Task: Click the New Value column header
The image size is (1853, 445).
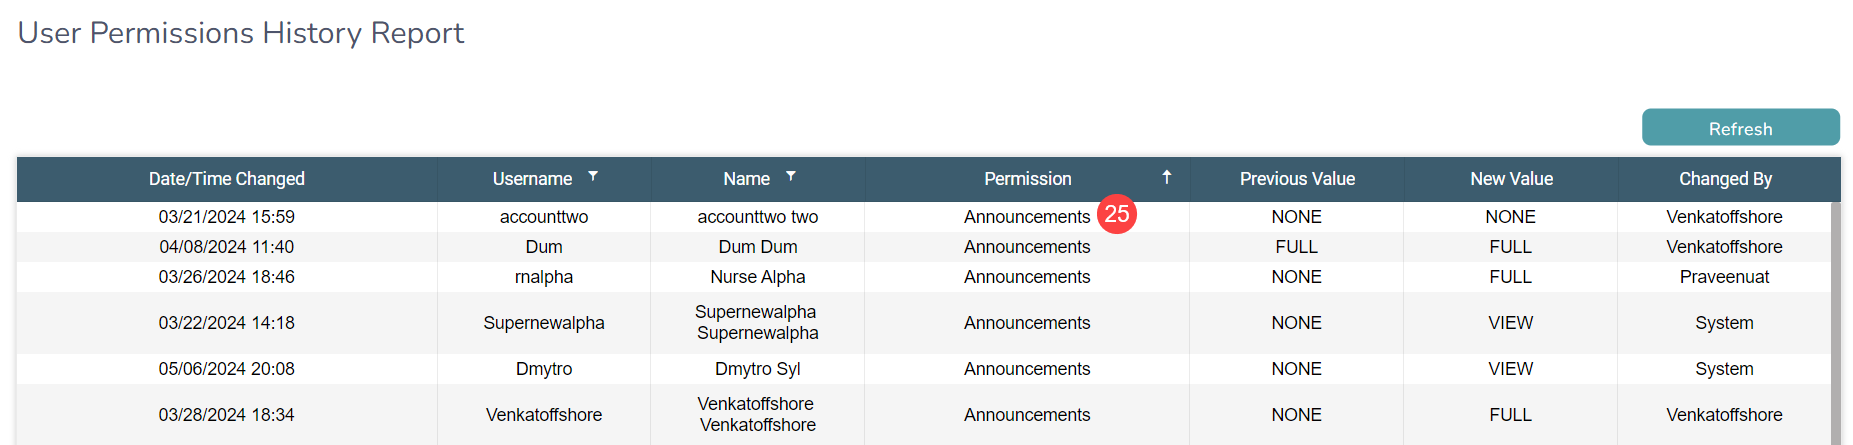Action: click(1511, 179)
